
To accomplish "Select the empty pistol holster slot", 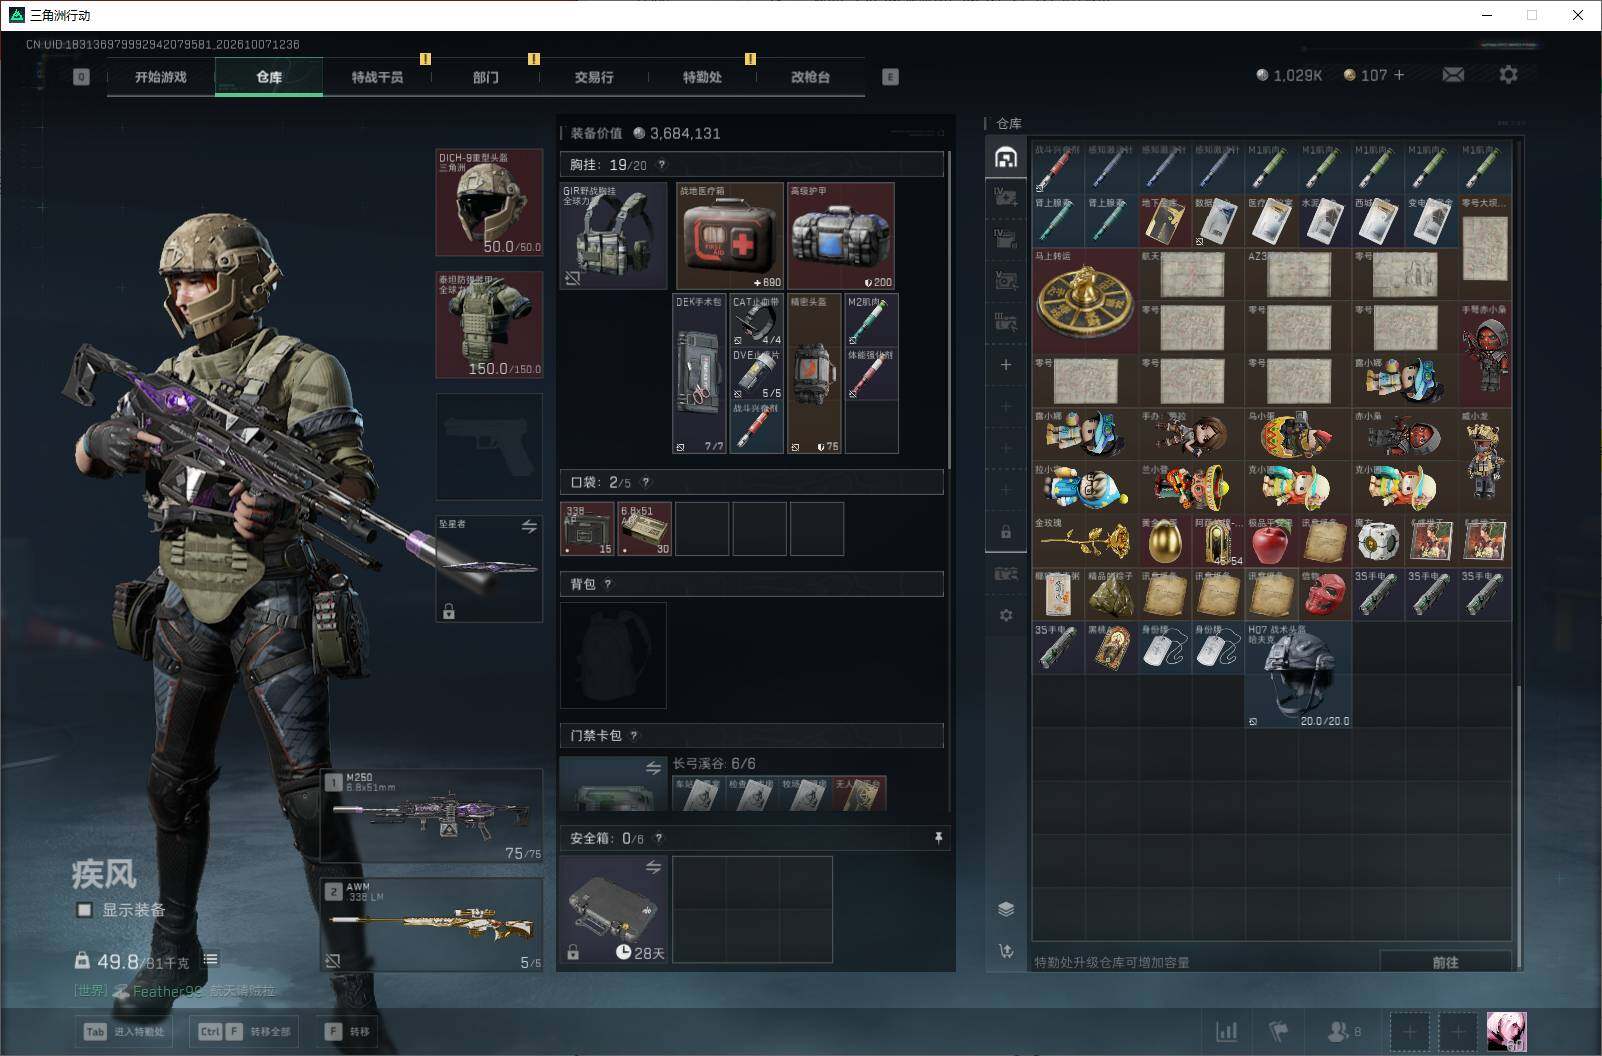I will click(489, 446).
